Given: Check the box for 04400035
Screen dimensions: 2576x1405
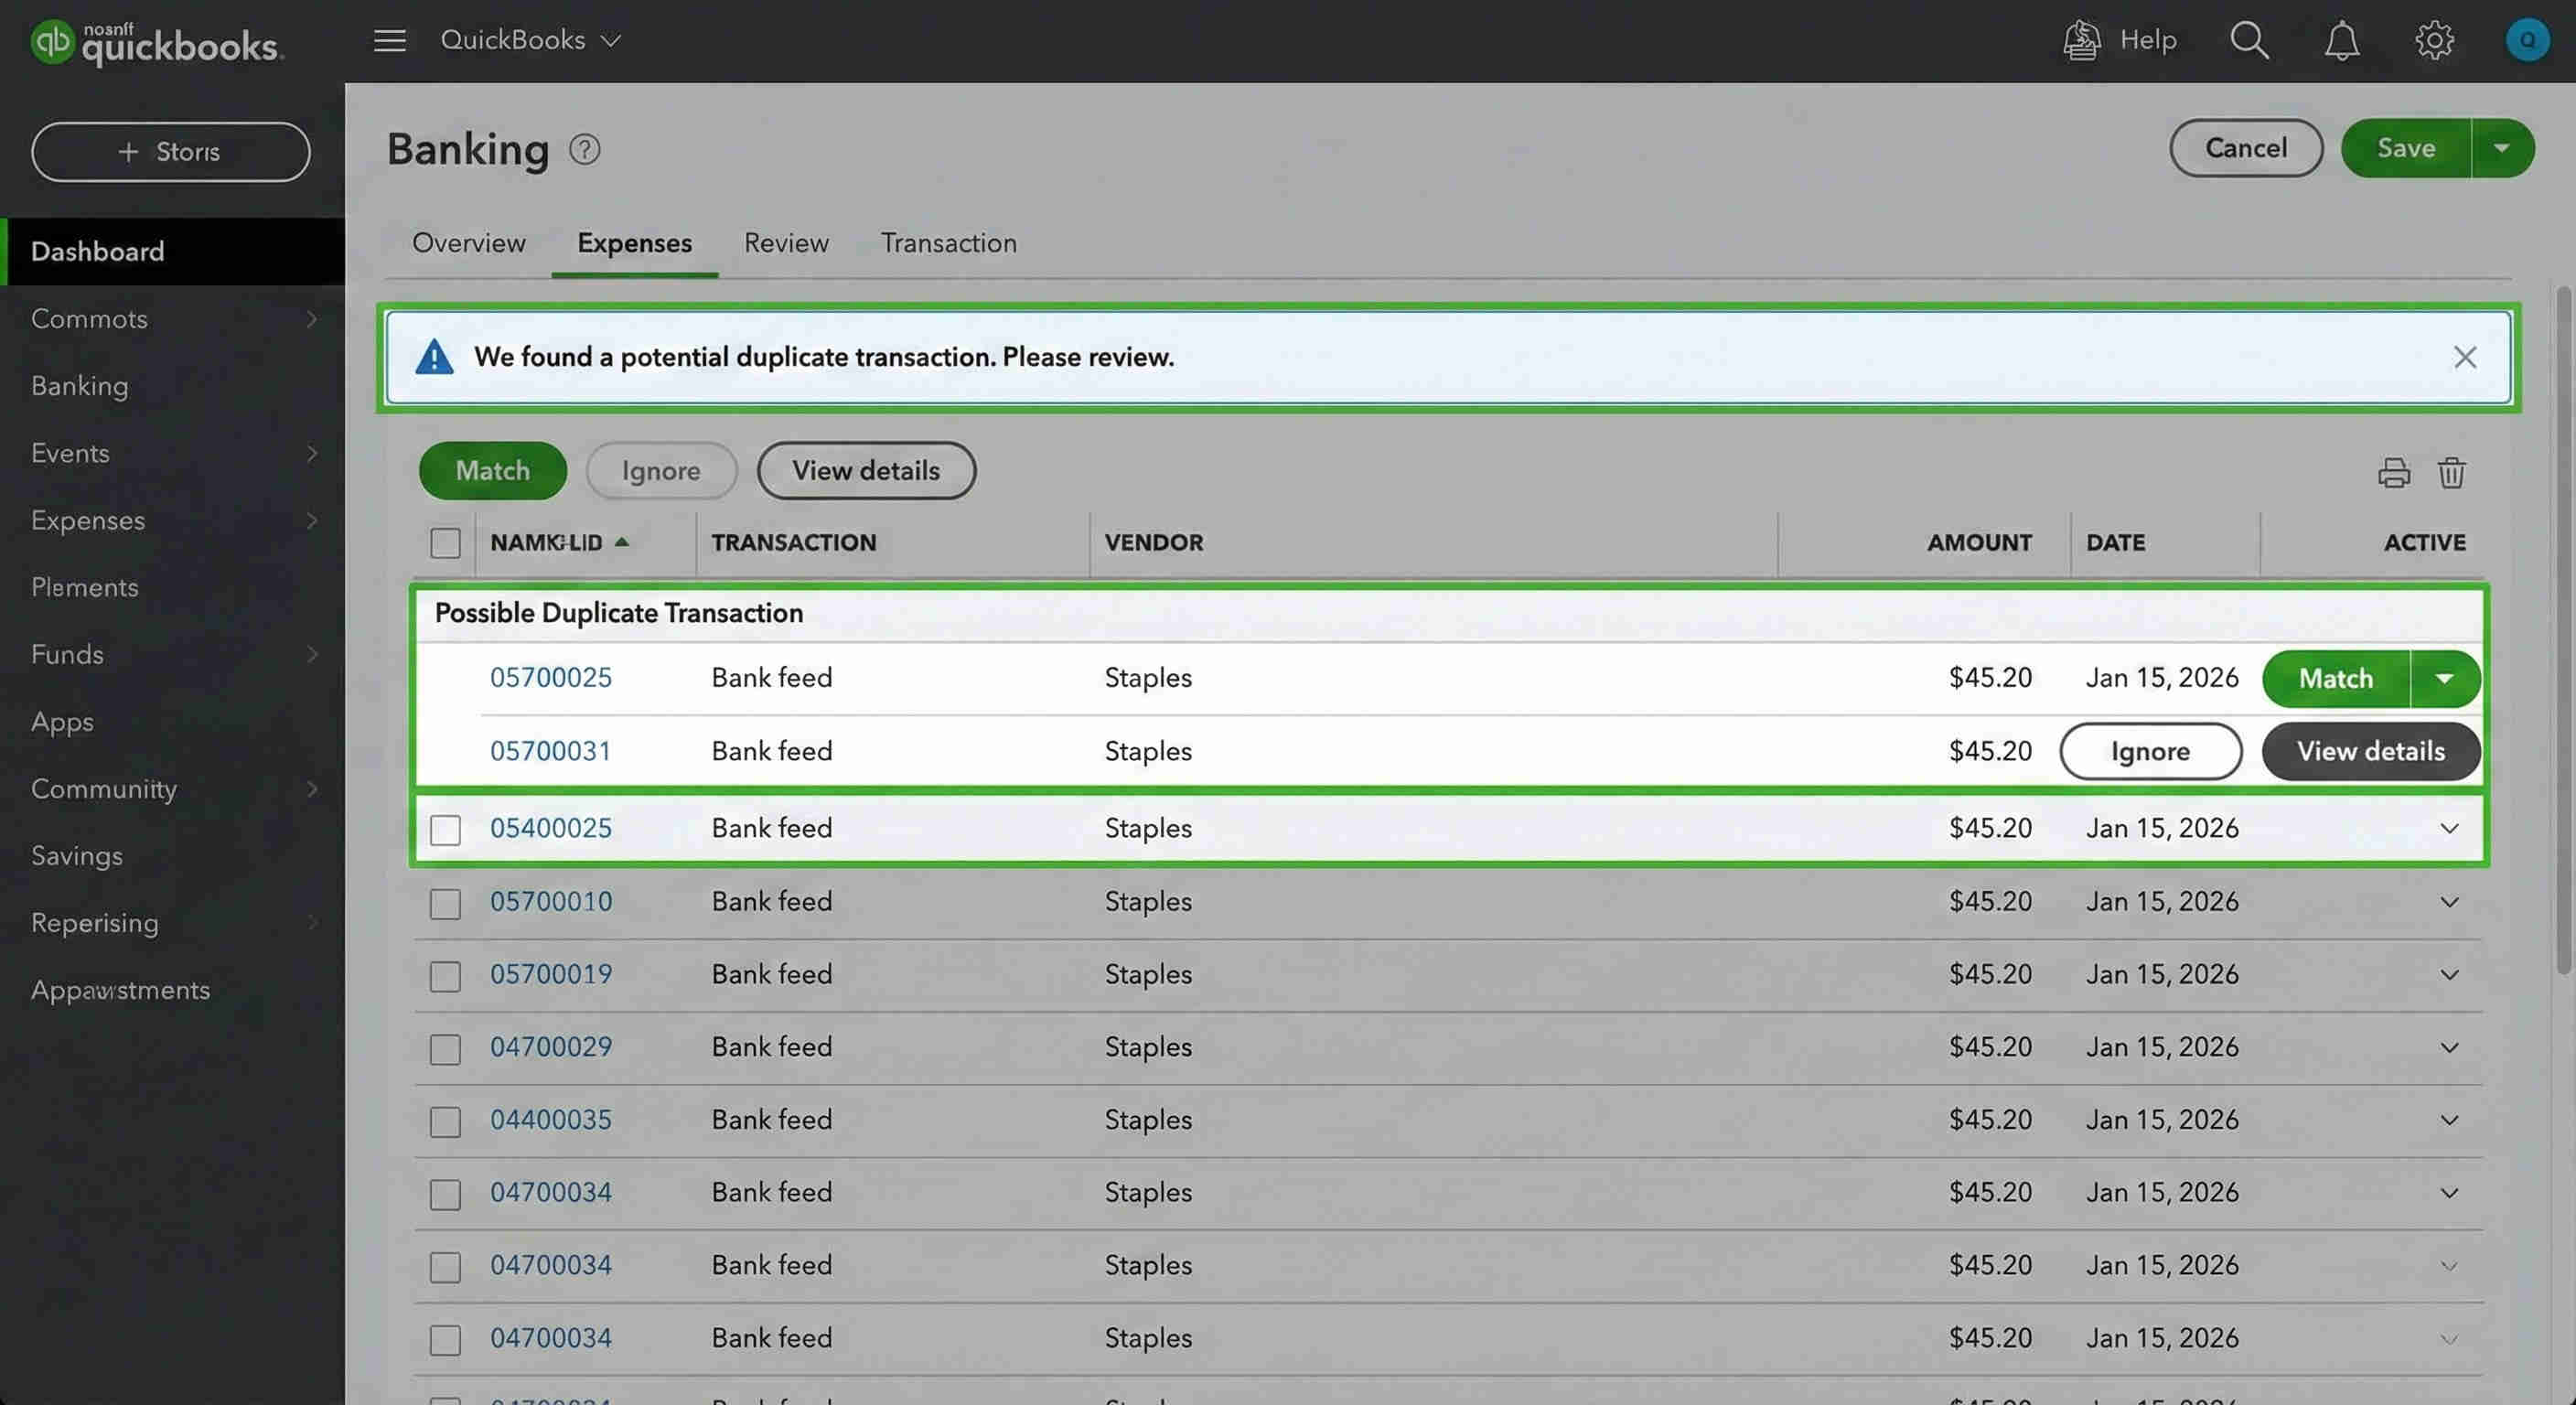Looking at the screenshot, I should point(445,1121).
